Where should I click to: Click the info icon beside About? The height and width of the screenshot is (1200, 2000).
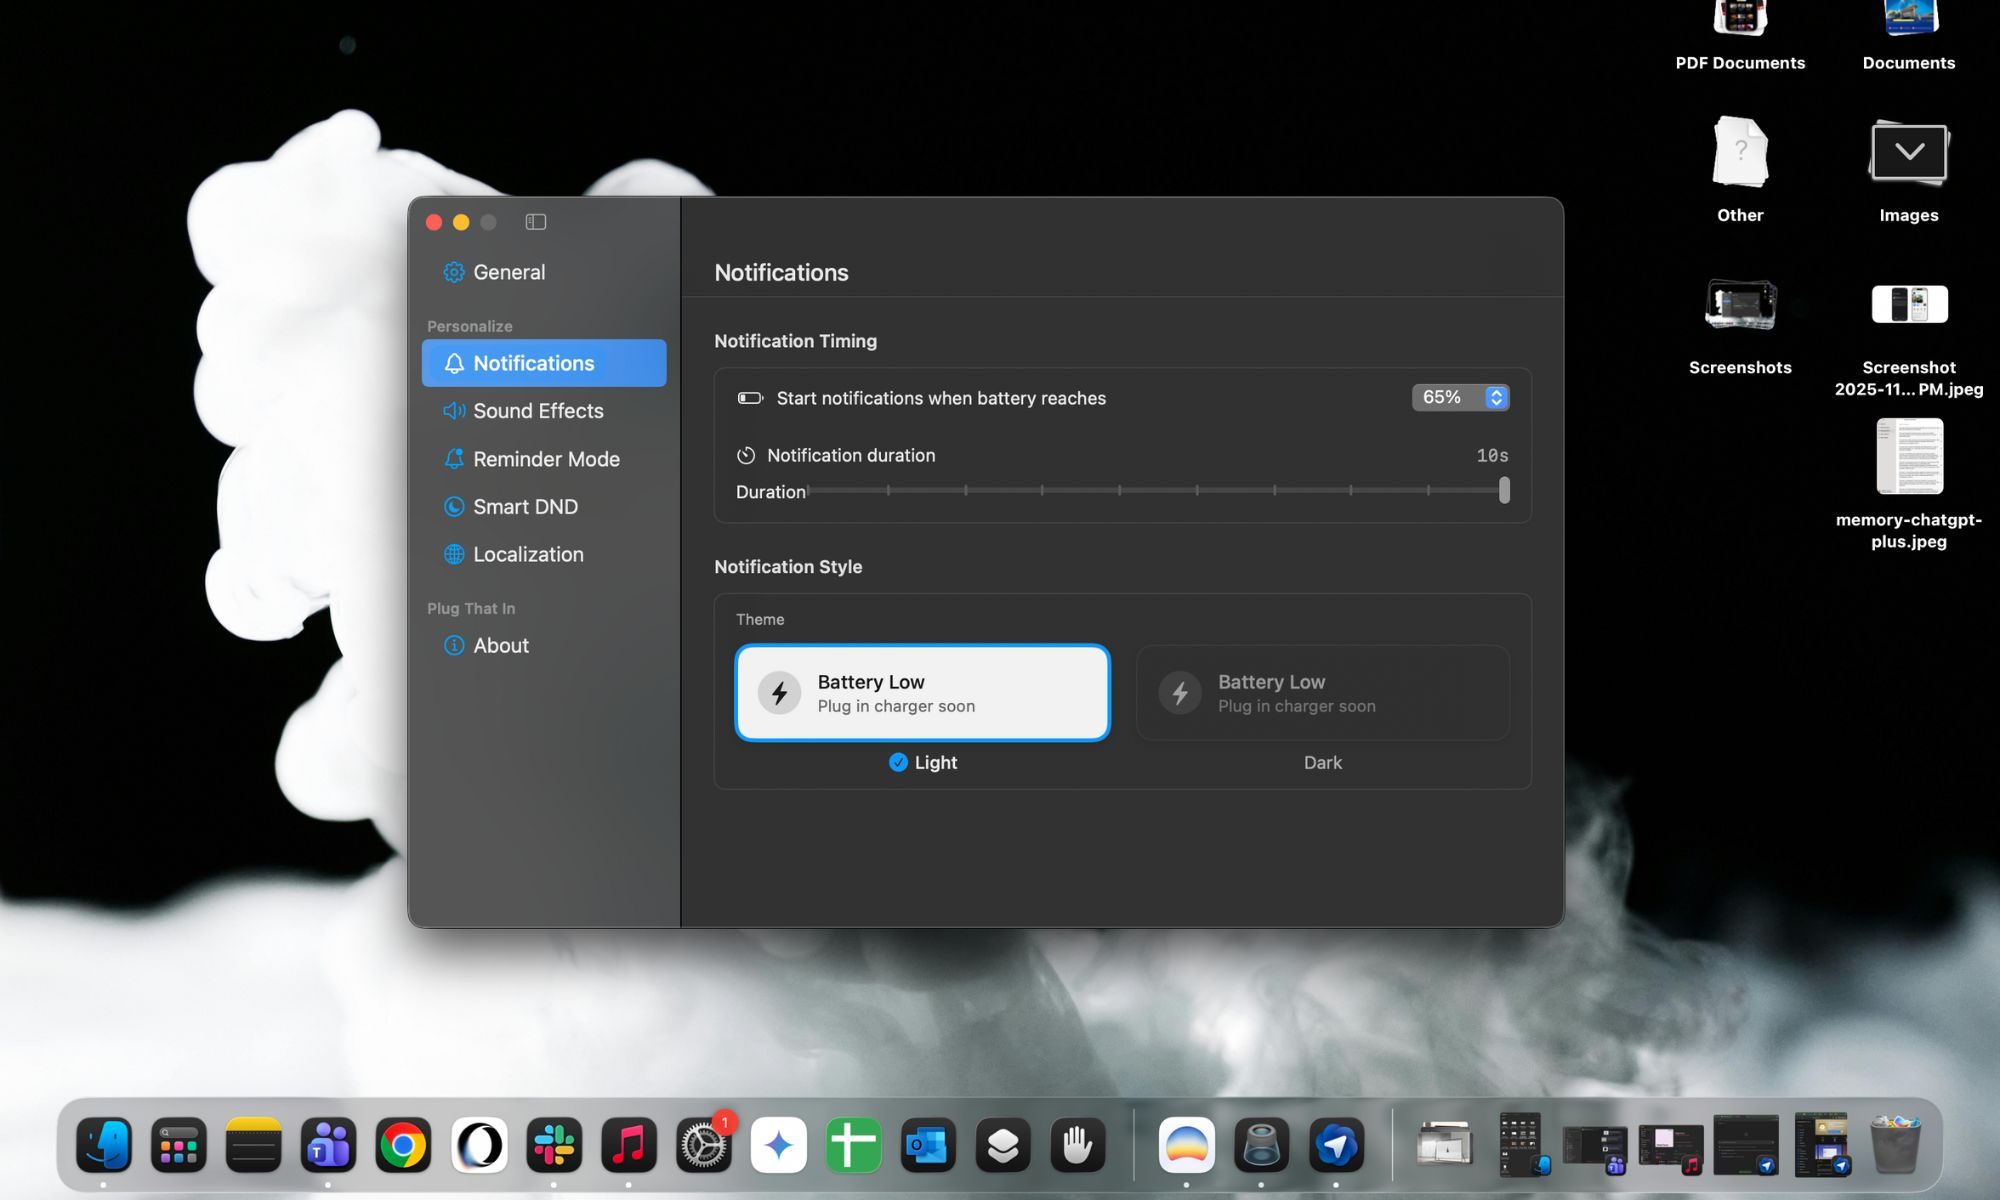click(x=454, y=646)
